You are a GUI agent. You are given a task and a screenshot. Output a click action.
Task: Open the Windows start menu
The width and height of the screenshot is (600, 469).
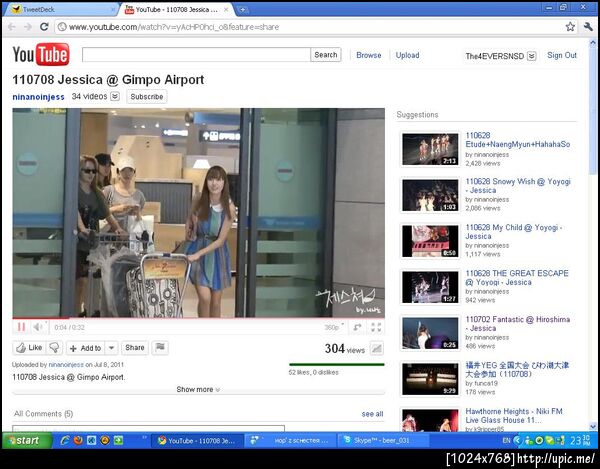(x=27, y=440)
